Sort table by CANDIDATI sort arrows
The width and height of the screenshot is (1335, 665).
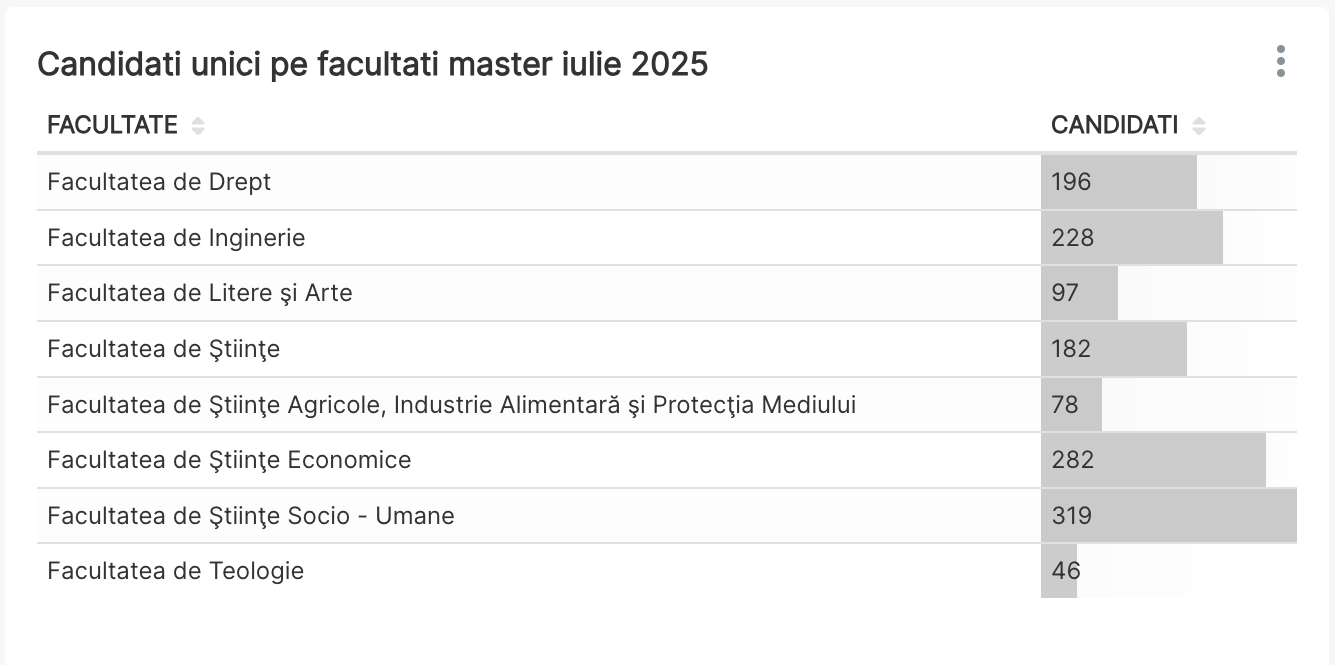[x=1199, y=126]
